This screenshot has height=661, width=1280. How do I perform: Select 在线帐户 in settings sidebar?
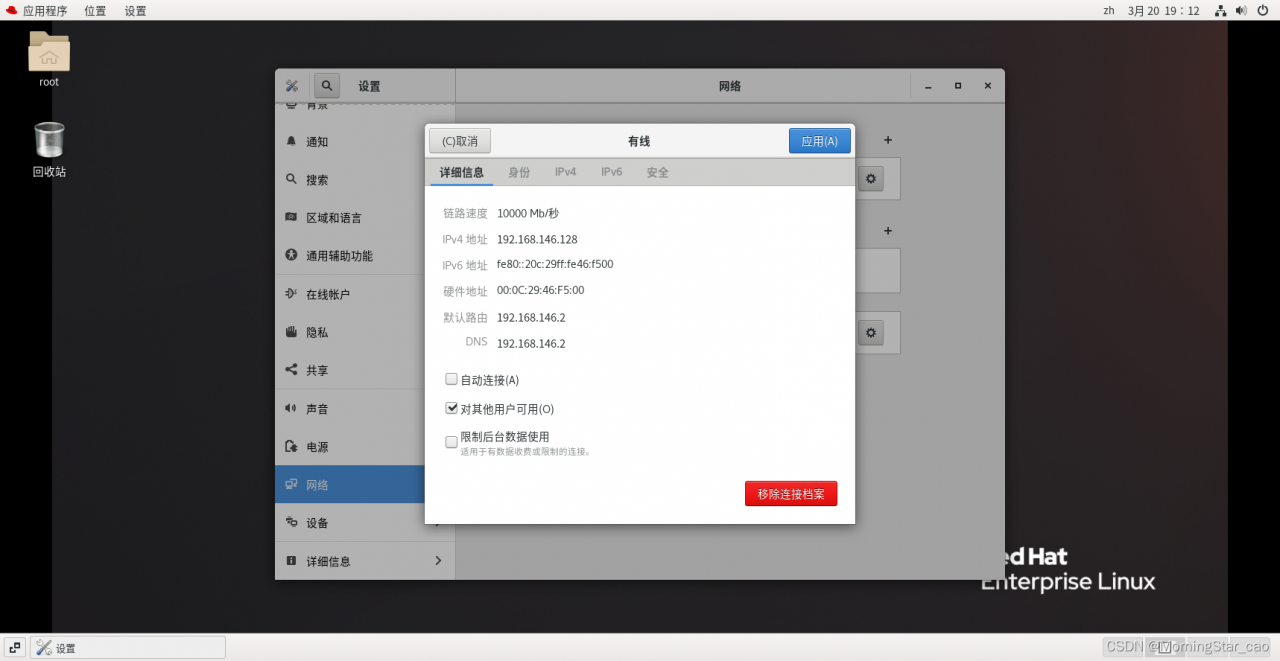tap(365, 294)
